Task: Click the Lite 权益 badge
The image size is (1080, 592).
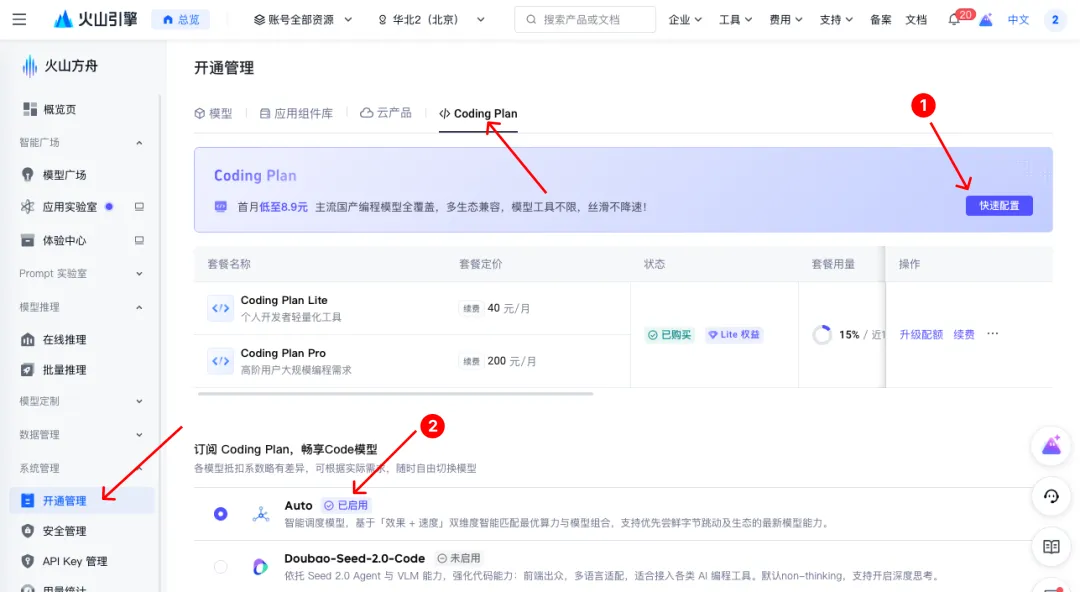Action: tap(734, 335)
